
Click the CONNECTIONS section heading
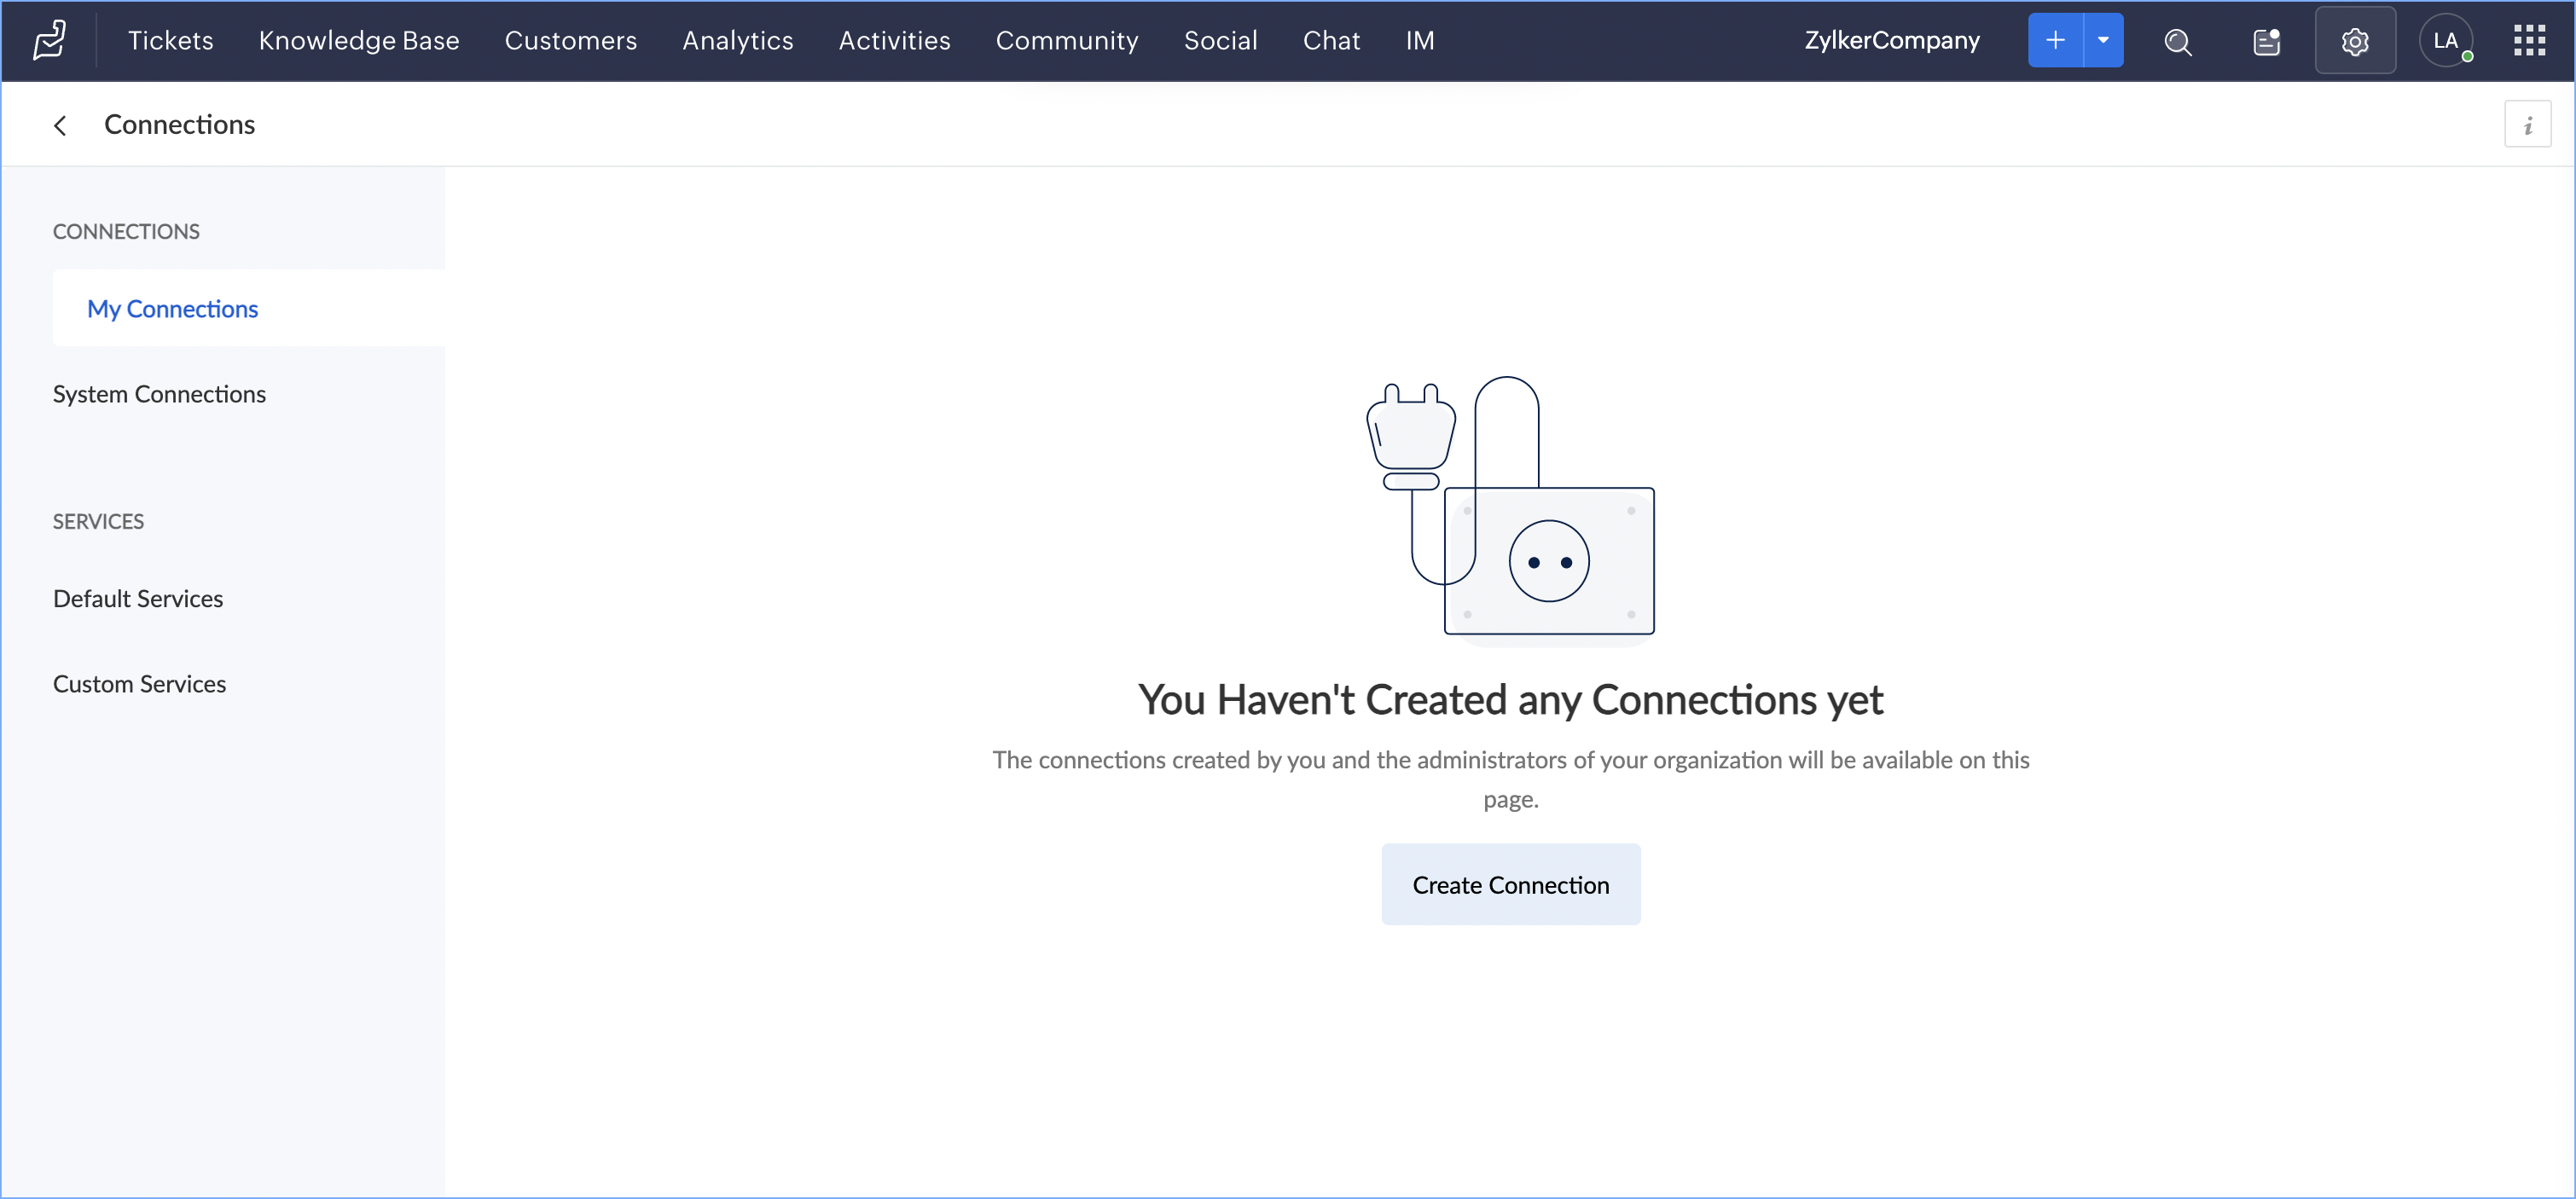pos(126,231)
